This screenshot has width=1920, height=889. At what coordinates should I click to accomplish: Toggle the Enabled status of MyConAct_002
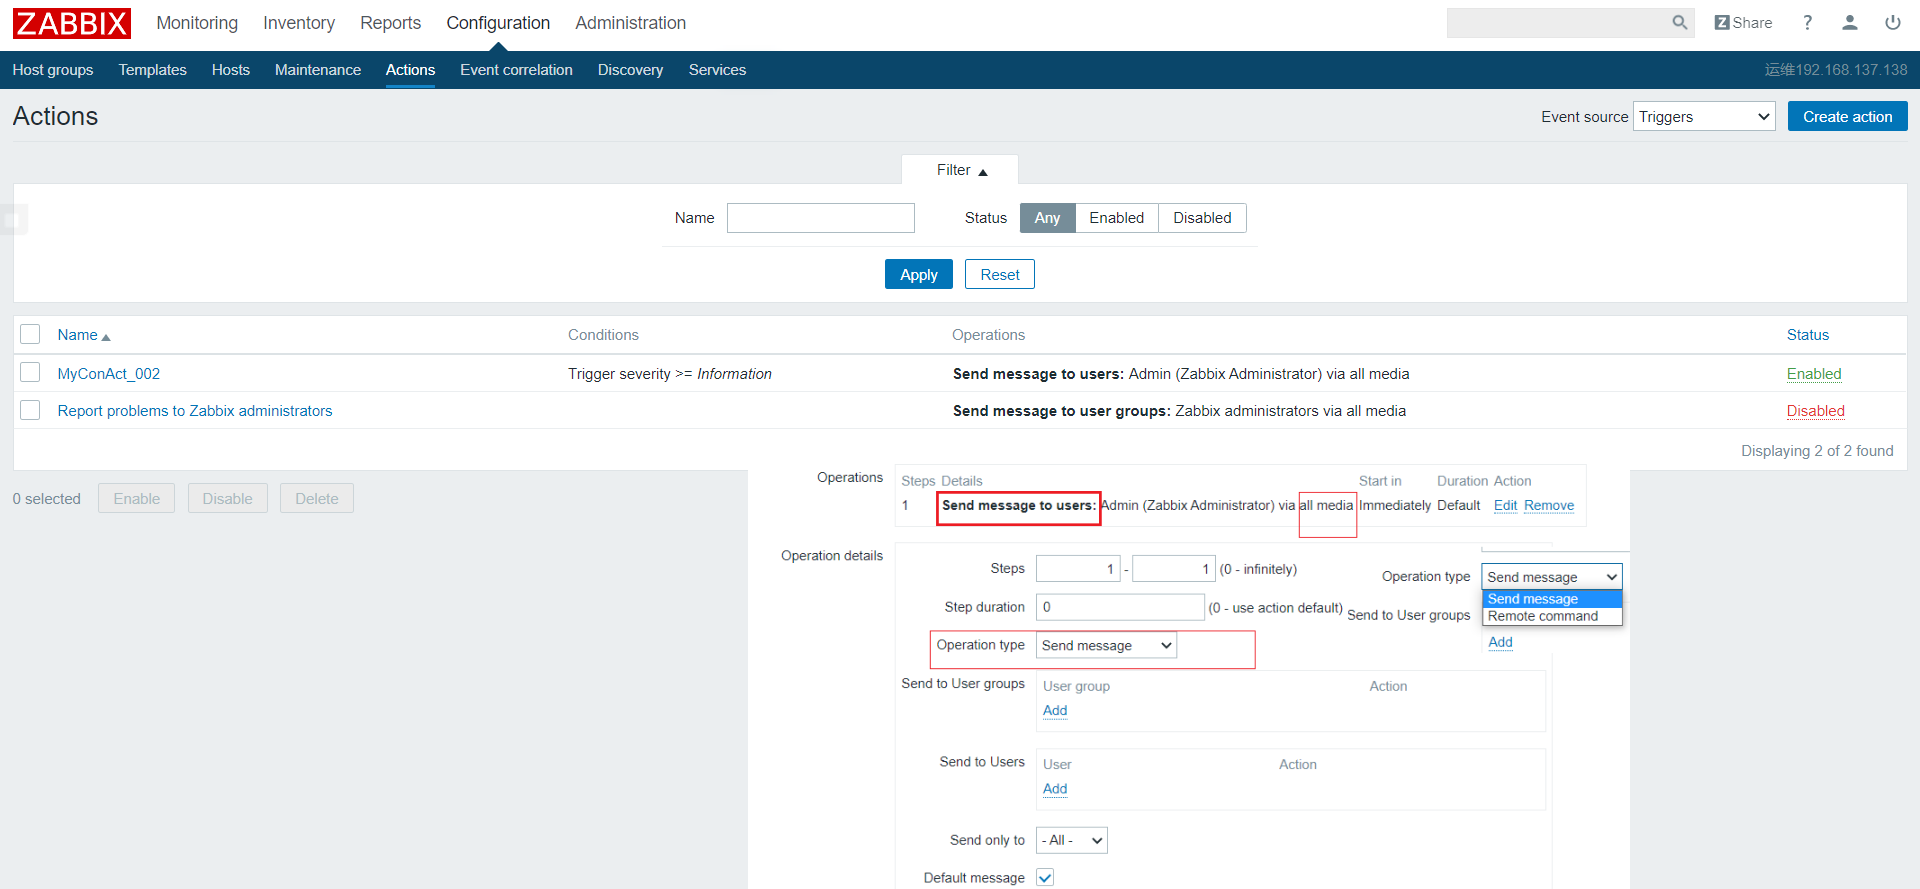tap(1814, 373)
